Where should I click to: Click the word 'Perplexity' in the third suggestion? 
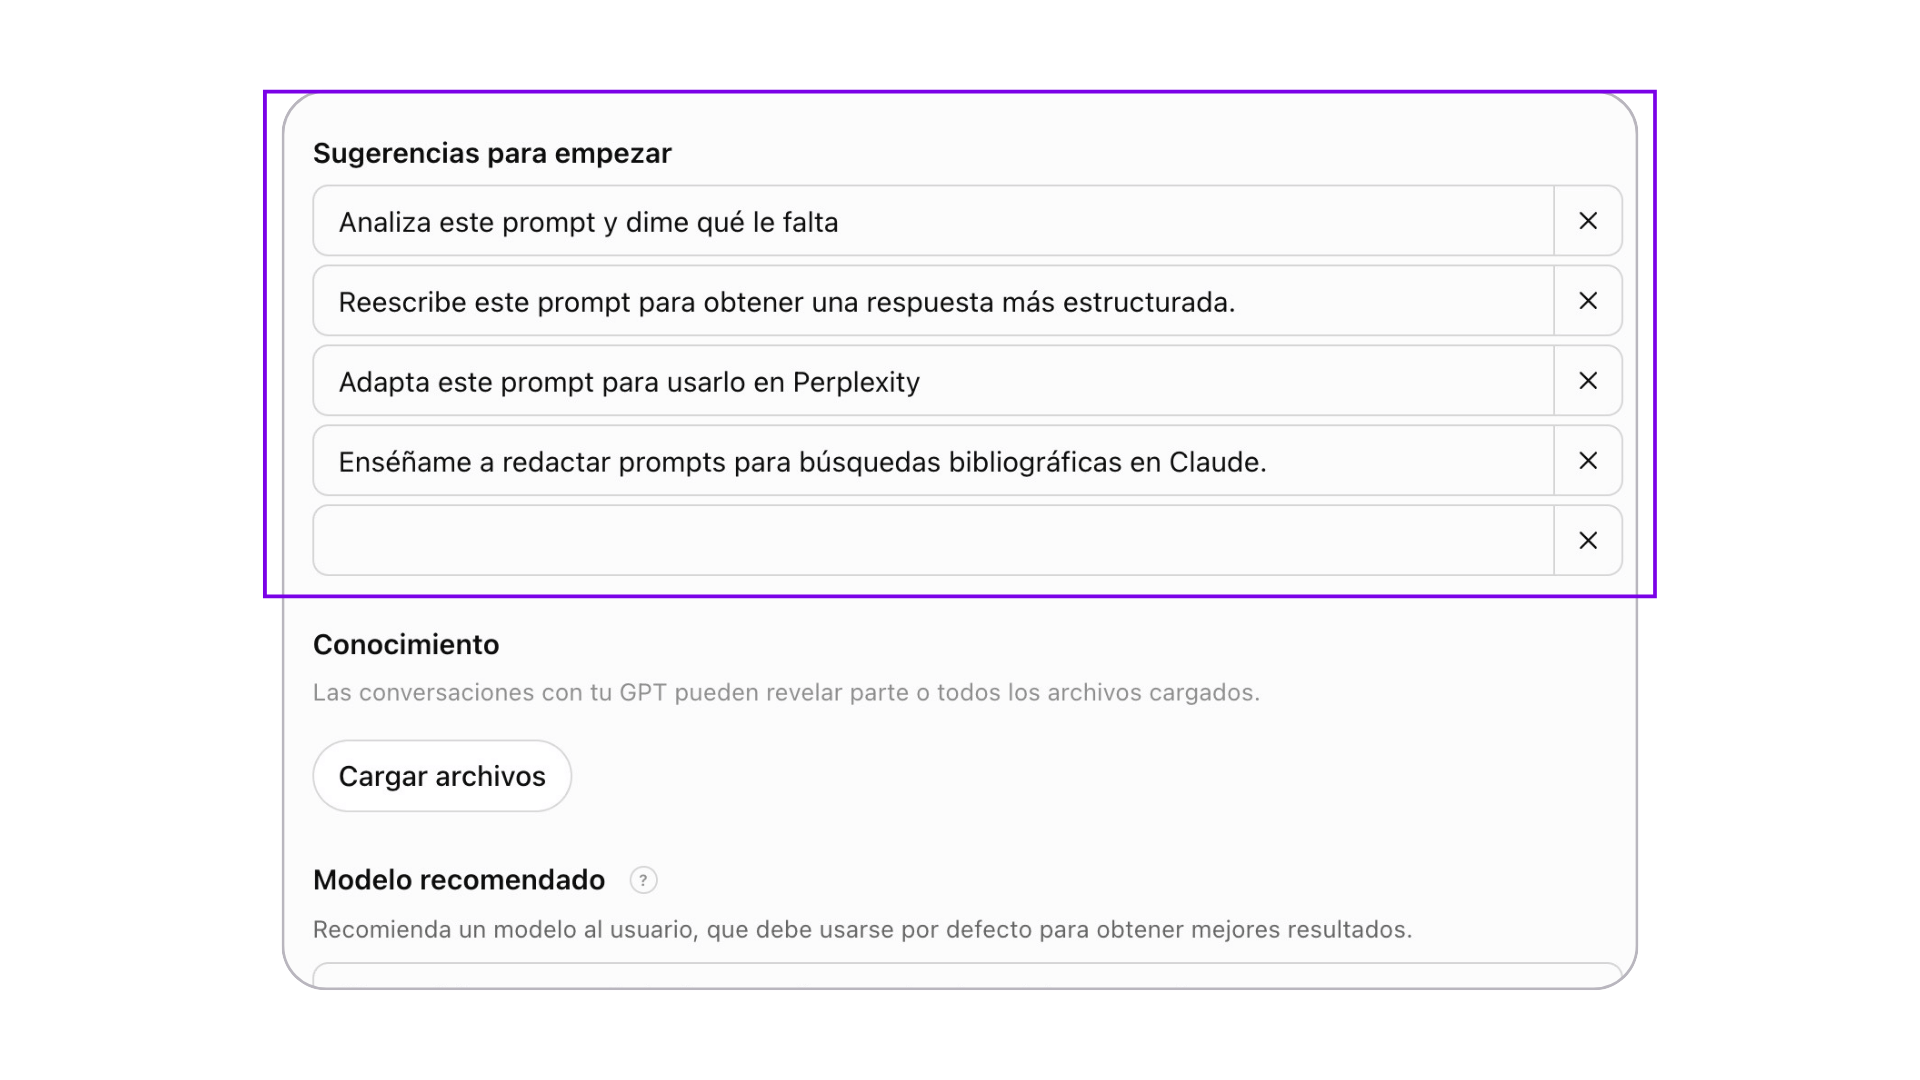tap(856, 382)
